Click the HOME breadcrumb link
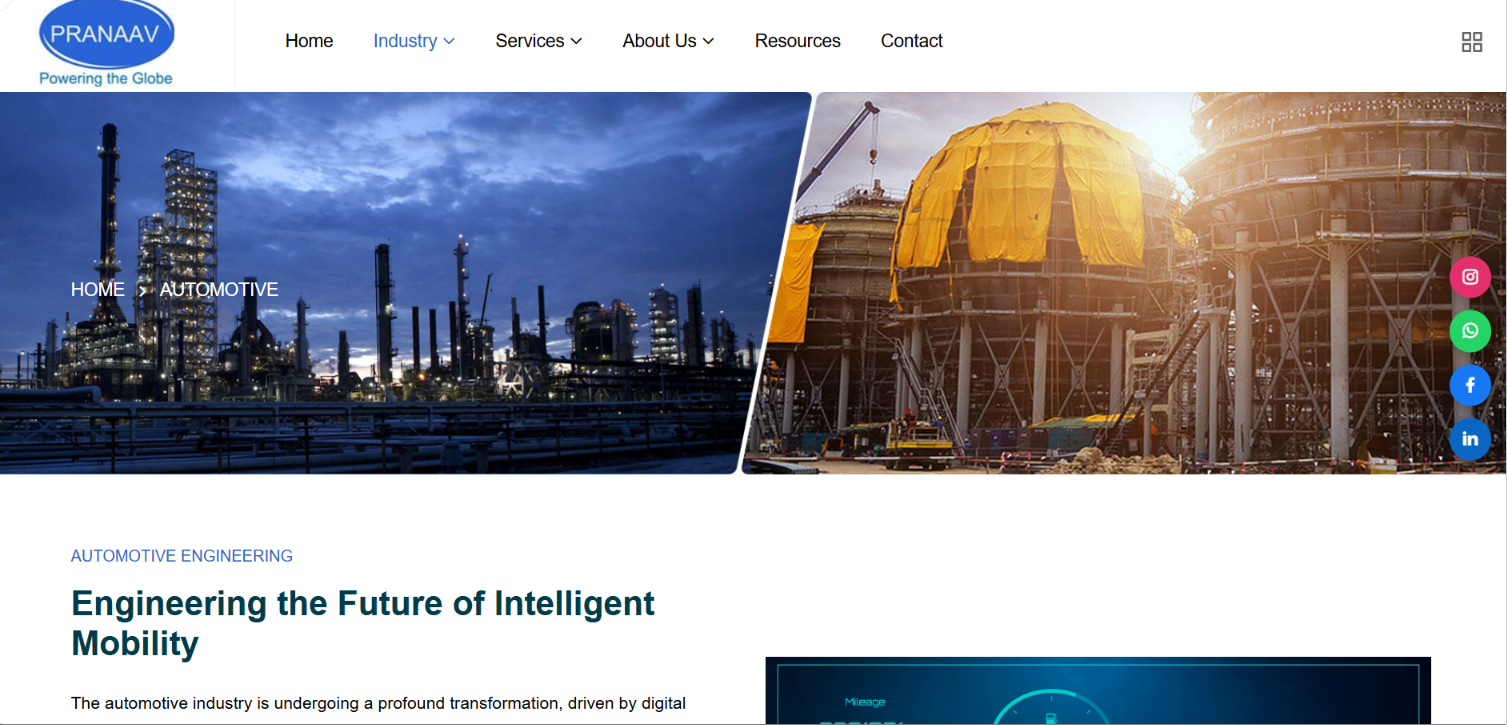 [98, 289]
